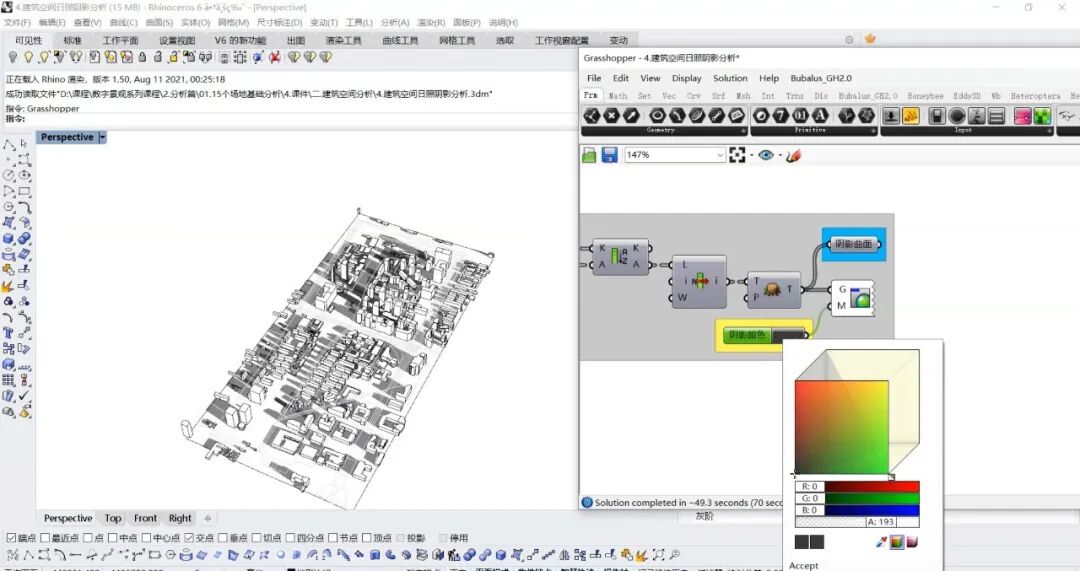Screen dimensions: 1080x571
Task: Add the Value List component in Input group
Action: tap(996, 116)
